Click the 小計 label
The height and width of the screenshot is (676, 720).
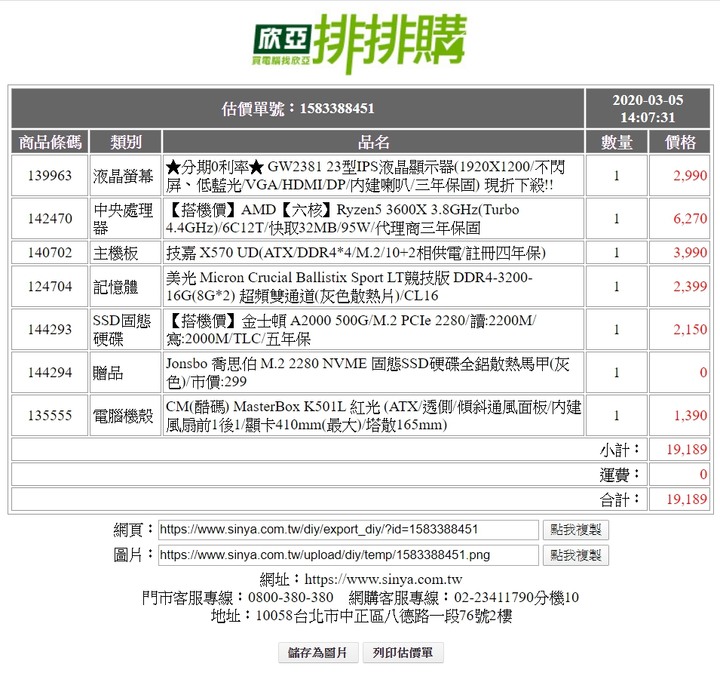click(619, 450)
